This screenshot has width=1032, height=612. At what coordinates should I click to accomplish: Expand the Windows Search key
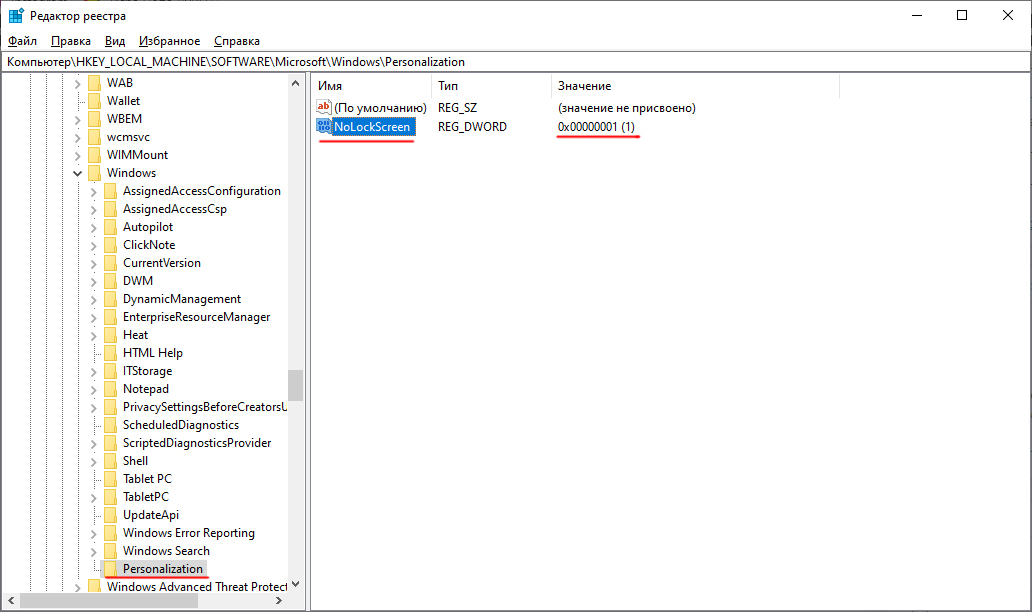point(93,551)
